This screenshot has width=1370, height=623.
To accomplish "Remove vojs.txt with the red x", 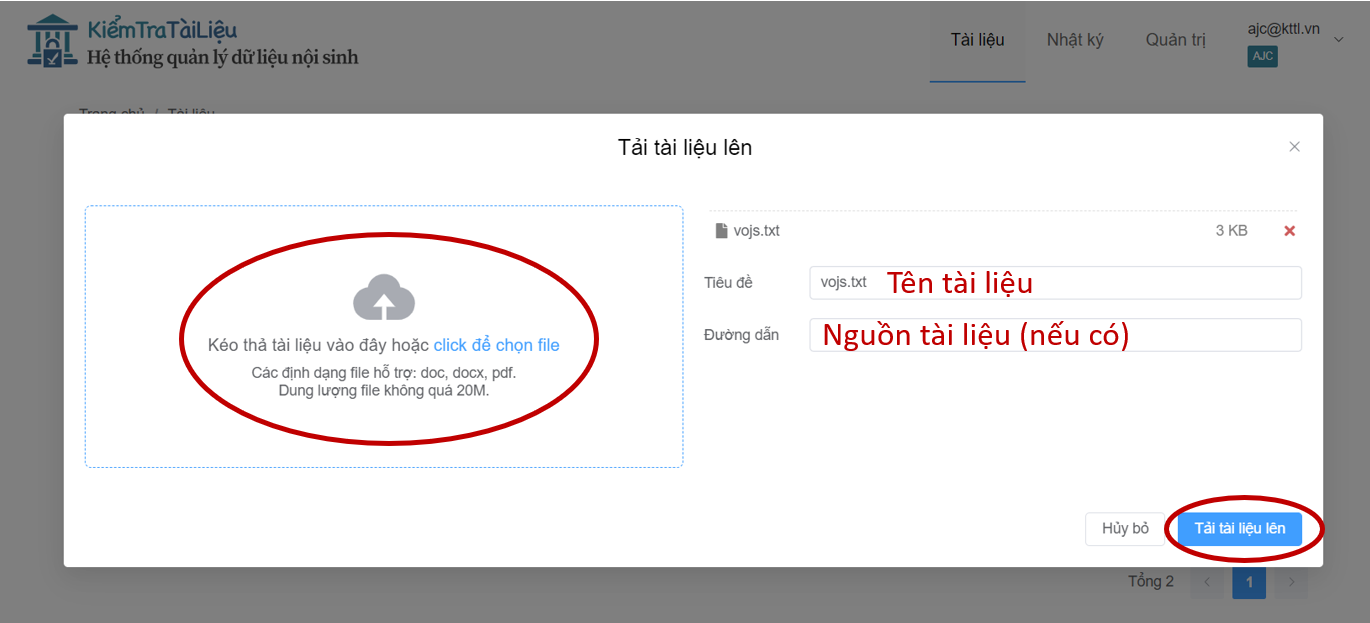I will [1289, 231].
